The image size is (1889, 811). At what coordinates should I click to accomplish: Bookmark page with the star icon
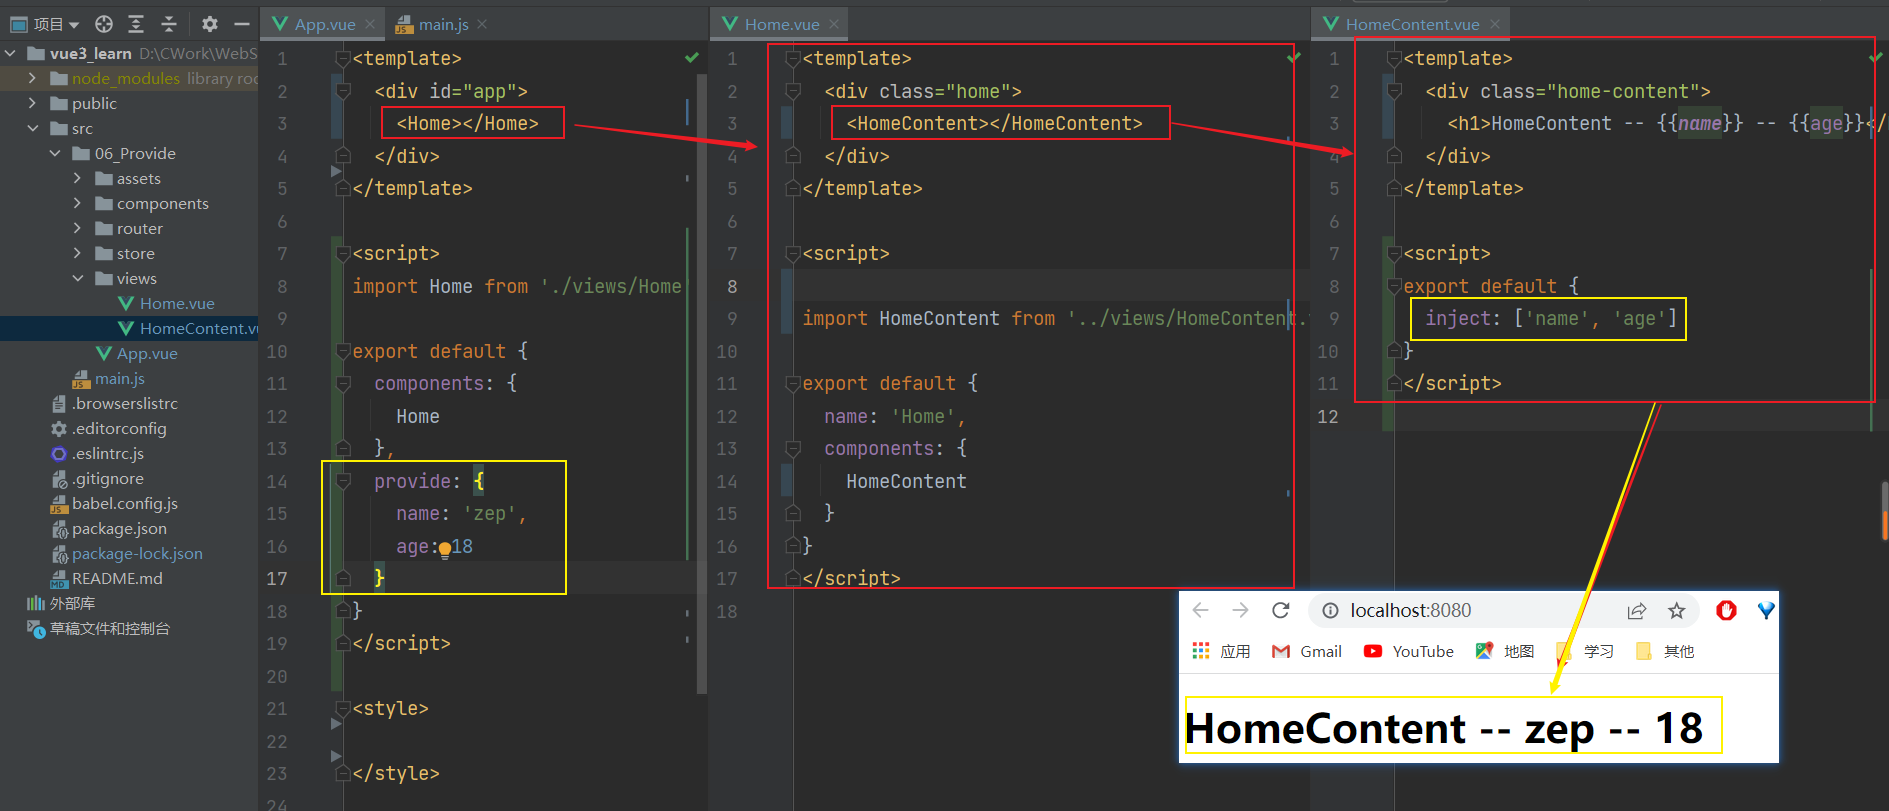click(x=1677, y=611)
